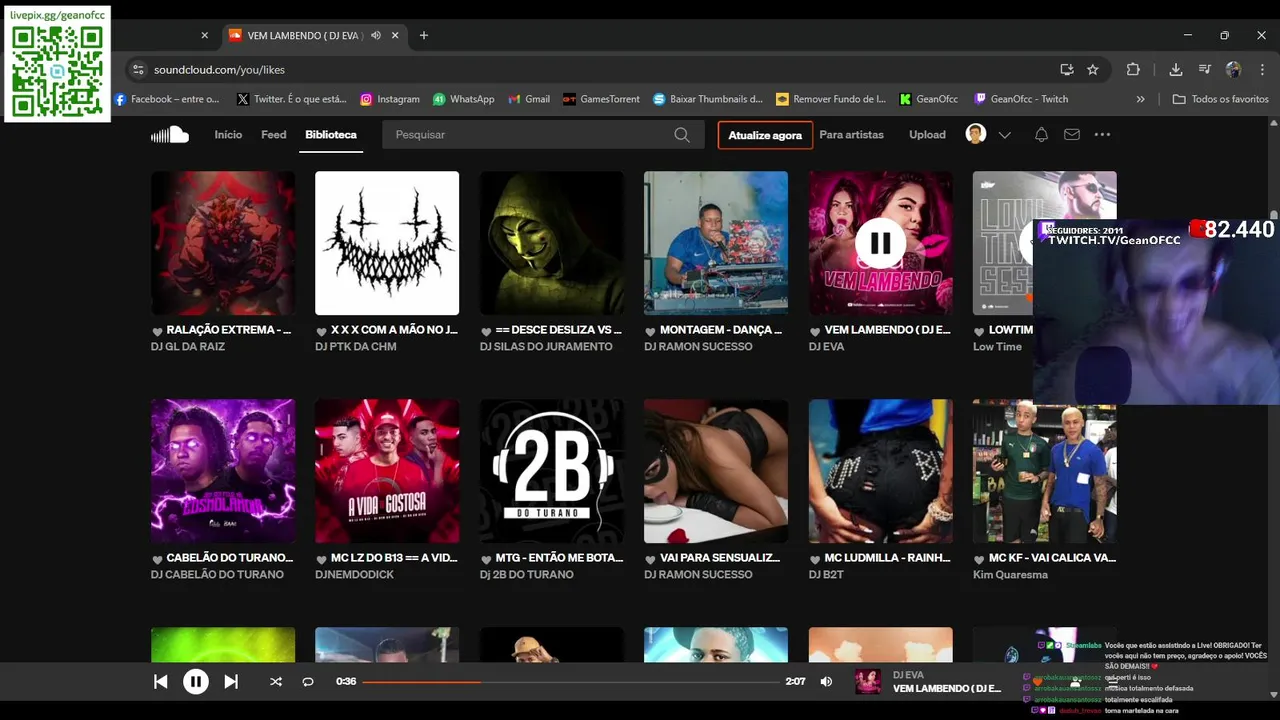This screenshot has height=720, width=1280.
Task: Open the Para artistas link
Action: click(852, 135)
